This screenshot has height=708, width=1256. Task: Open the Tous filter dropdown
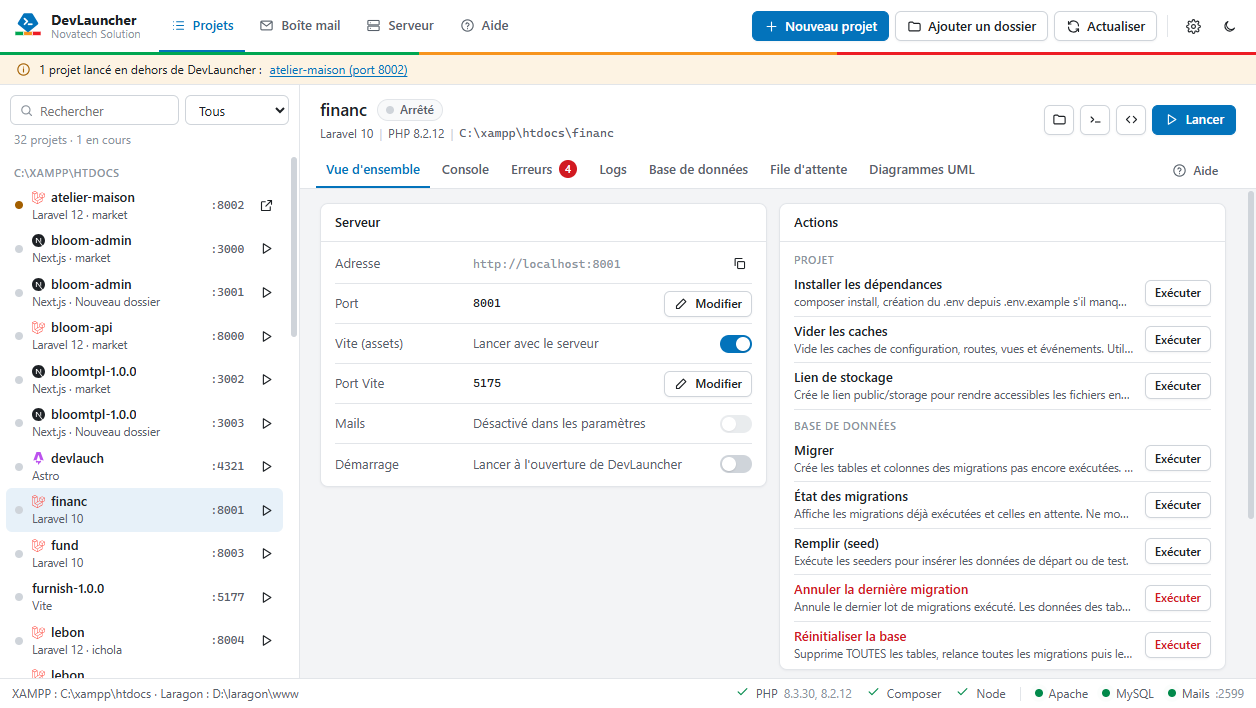pos(237,111)
